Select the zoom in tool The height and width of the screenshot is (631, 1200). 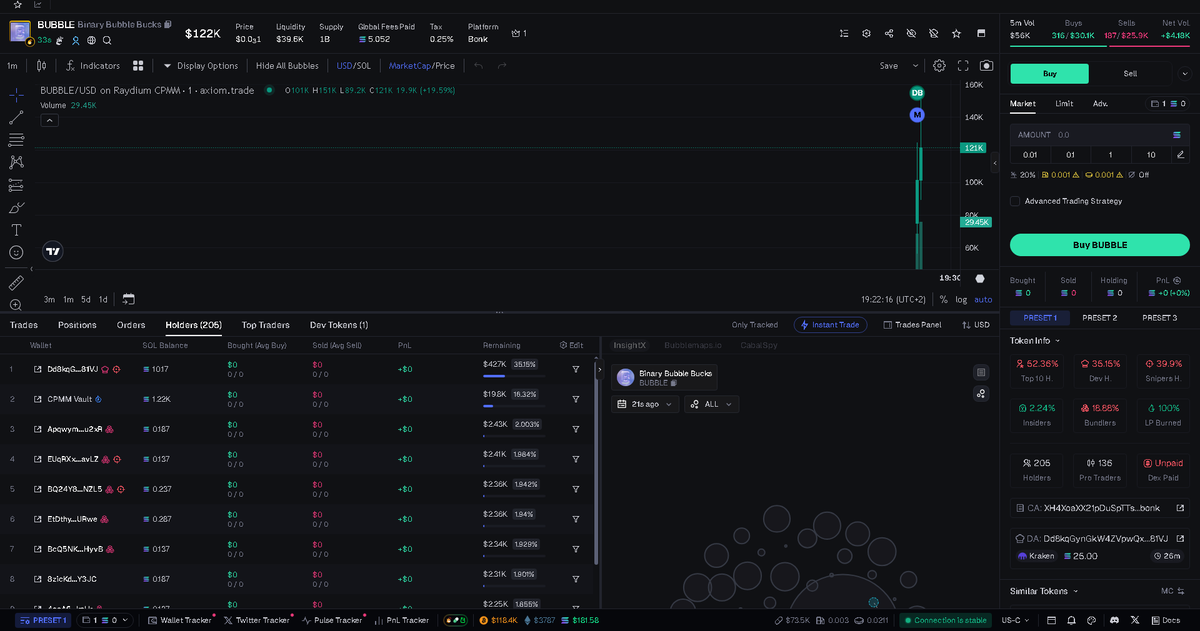click(x=16, y=305)
